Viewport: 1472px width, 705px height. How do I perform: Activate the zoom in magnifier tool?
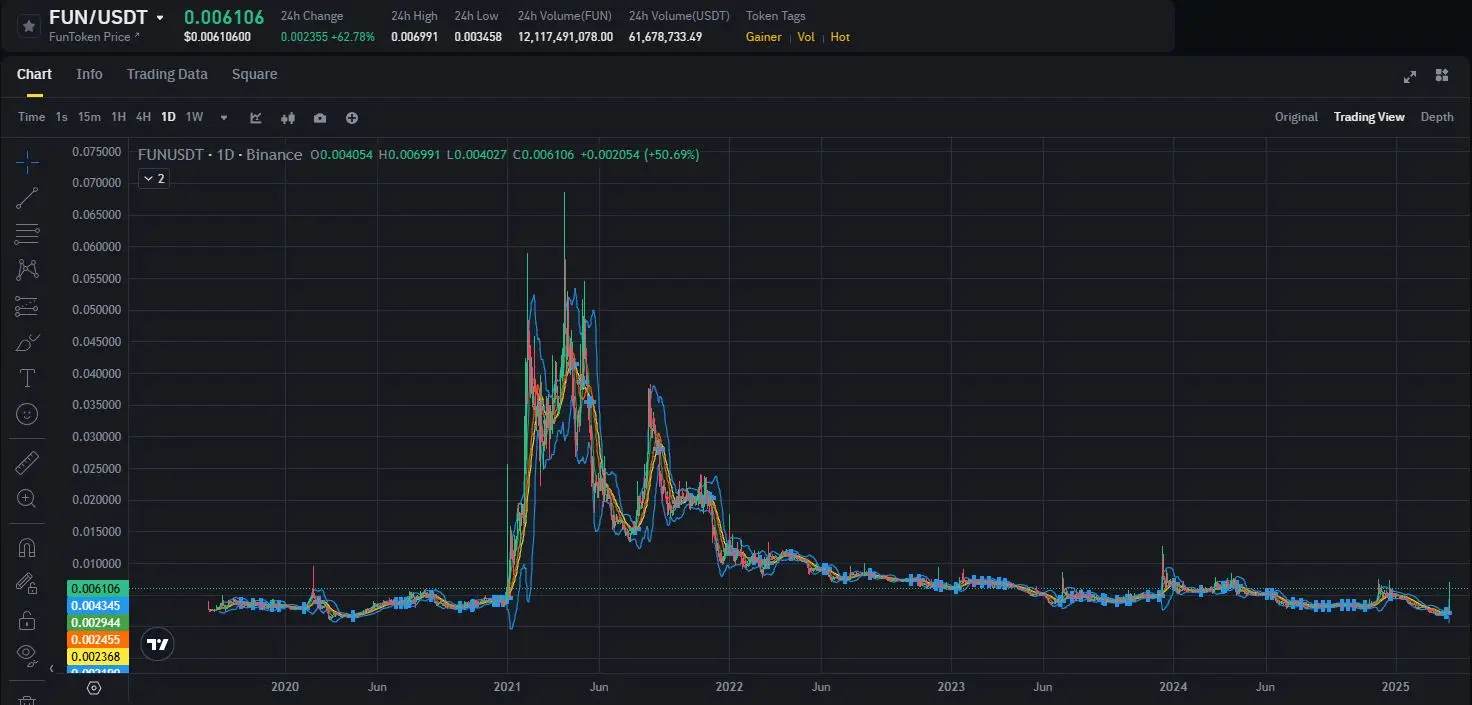coord(27,498)
